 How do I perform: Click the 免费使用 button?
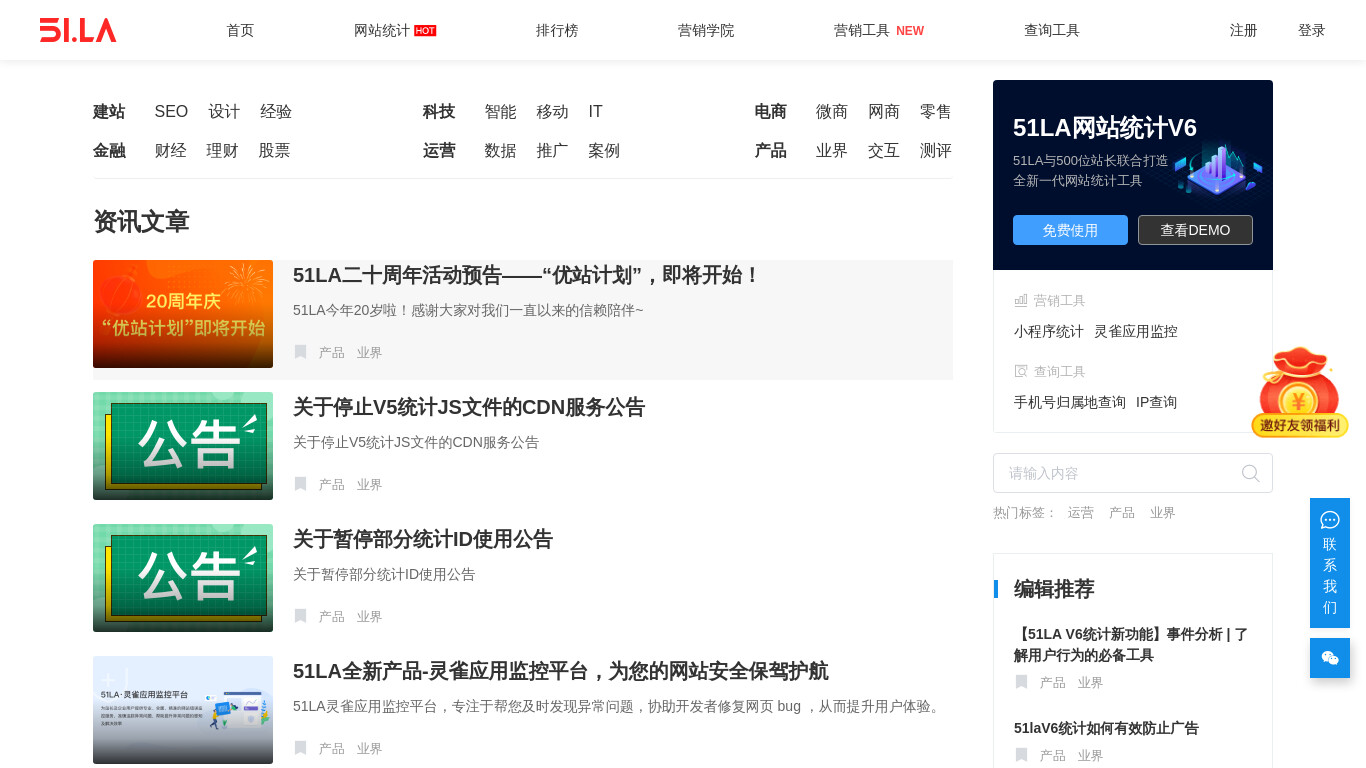(1070, 230)
